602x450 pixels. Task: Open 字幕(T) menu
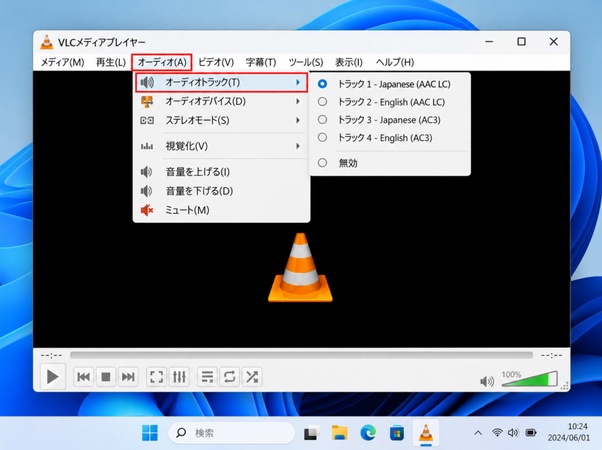point(261,62)
